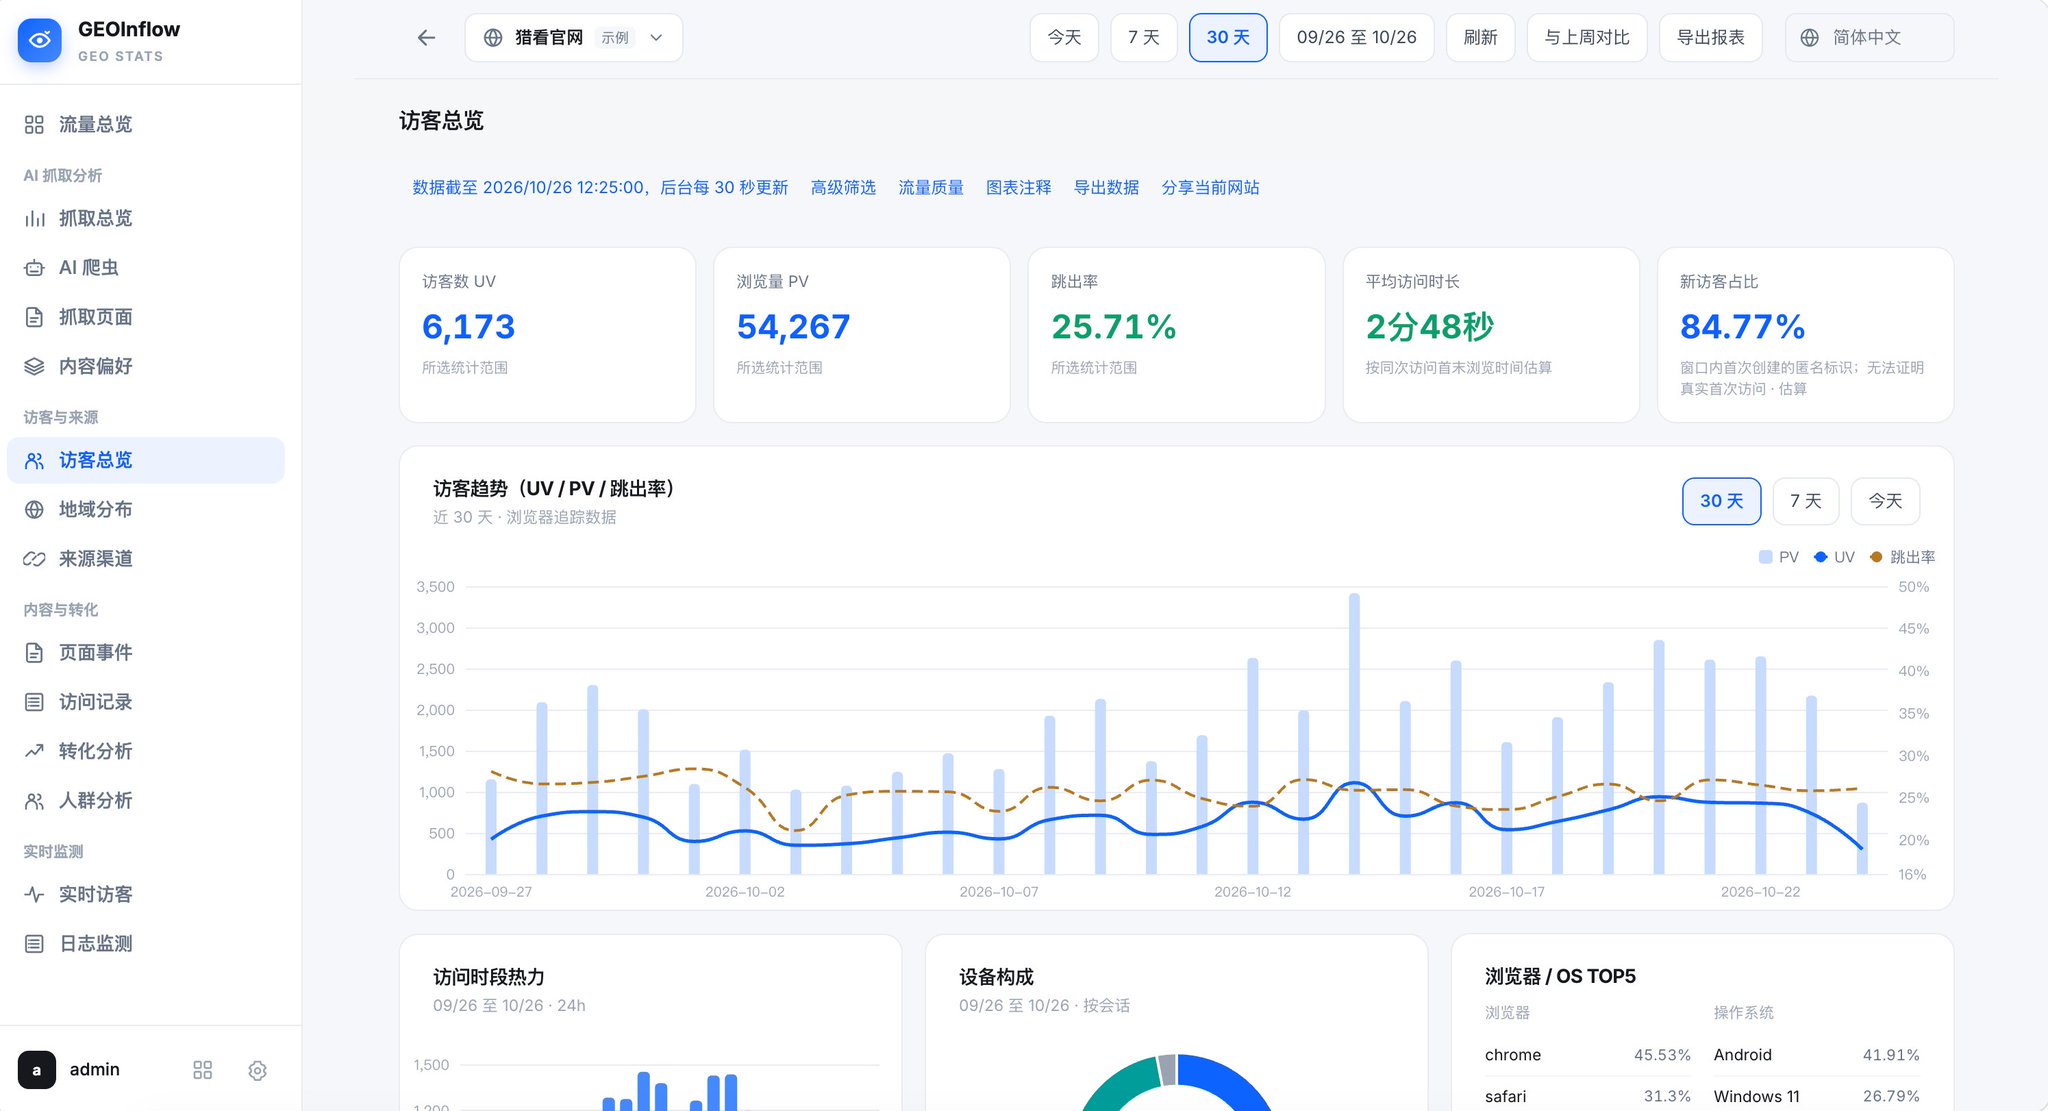
Task: Click the 人群分析 people icon
Action: coord(34,801)
